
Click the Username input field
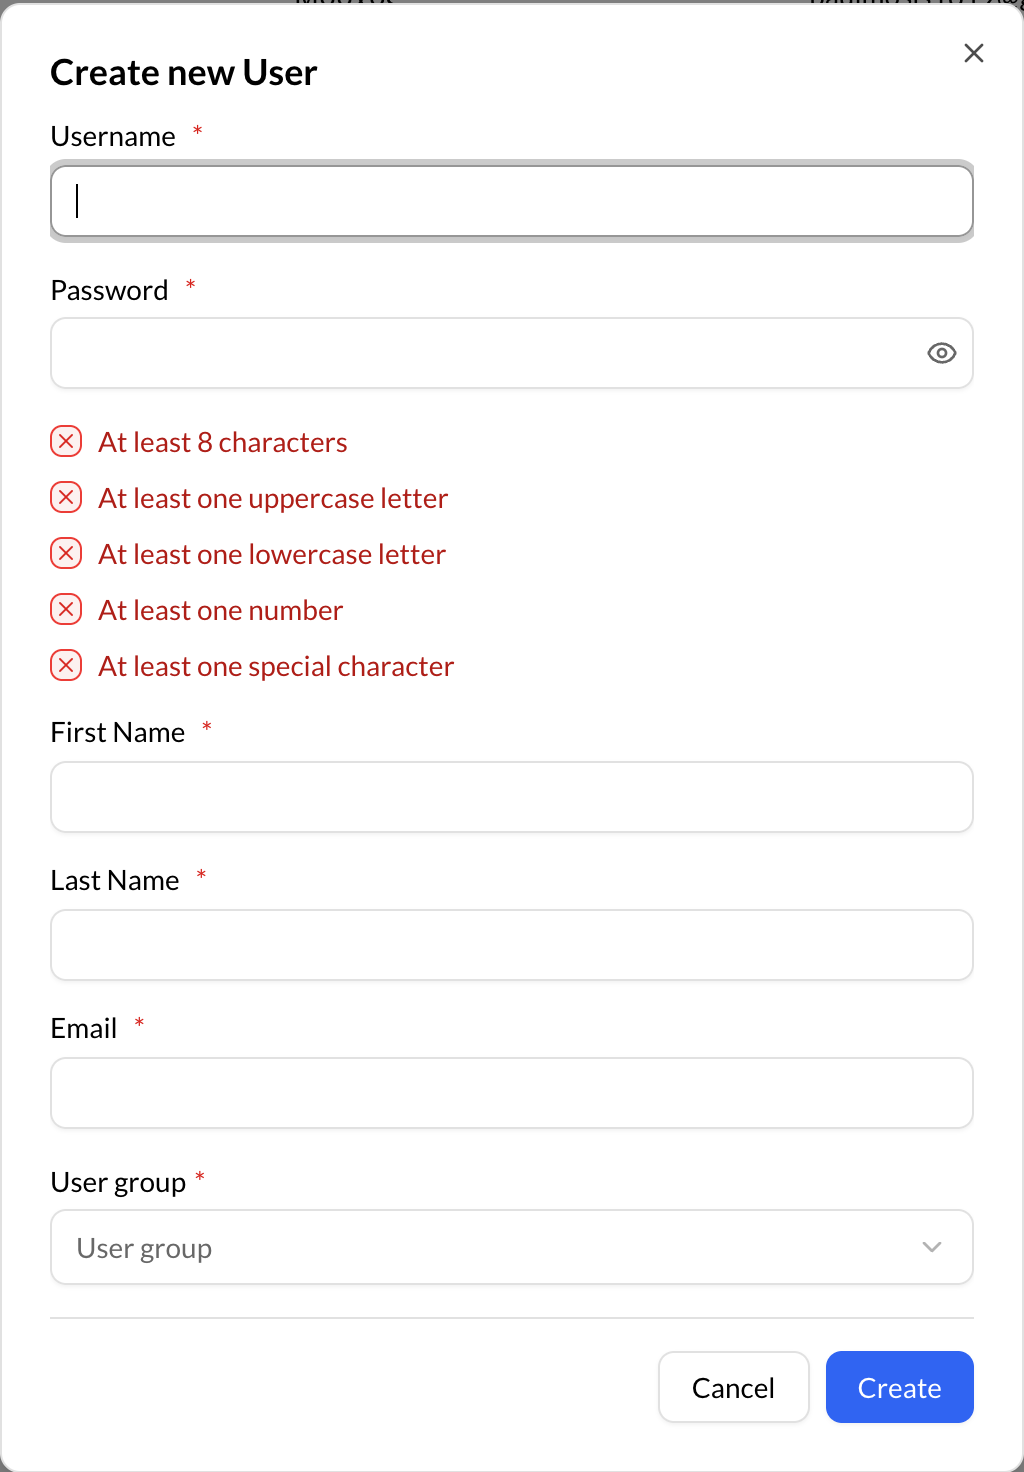(x=512, y=201)
